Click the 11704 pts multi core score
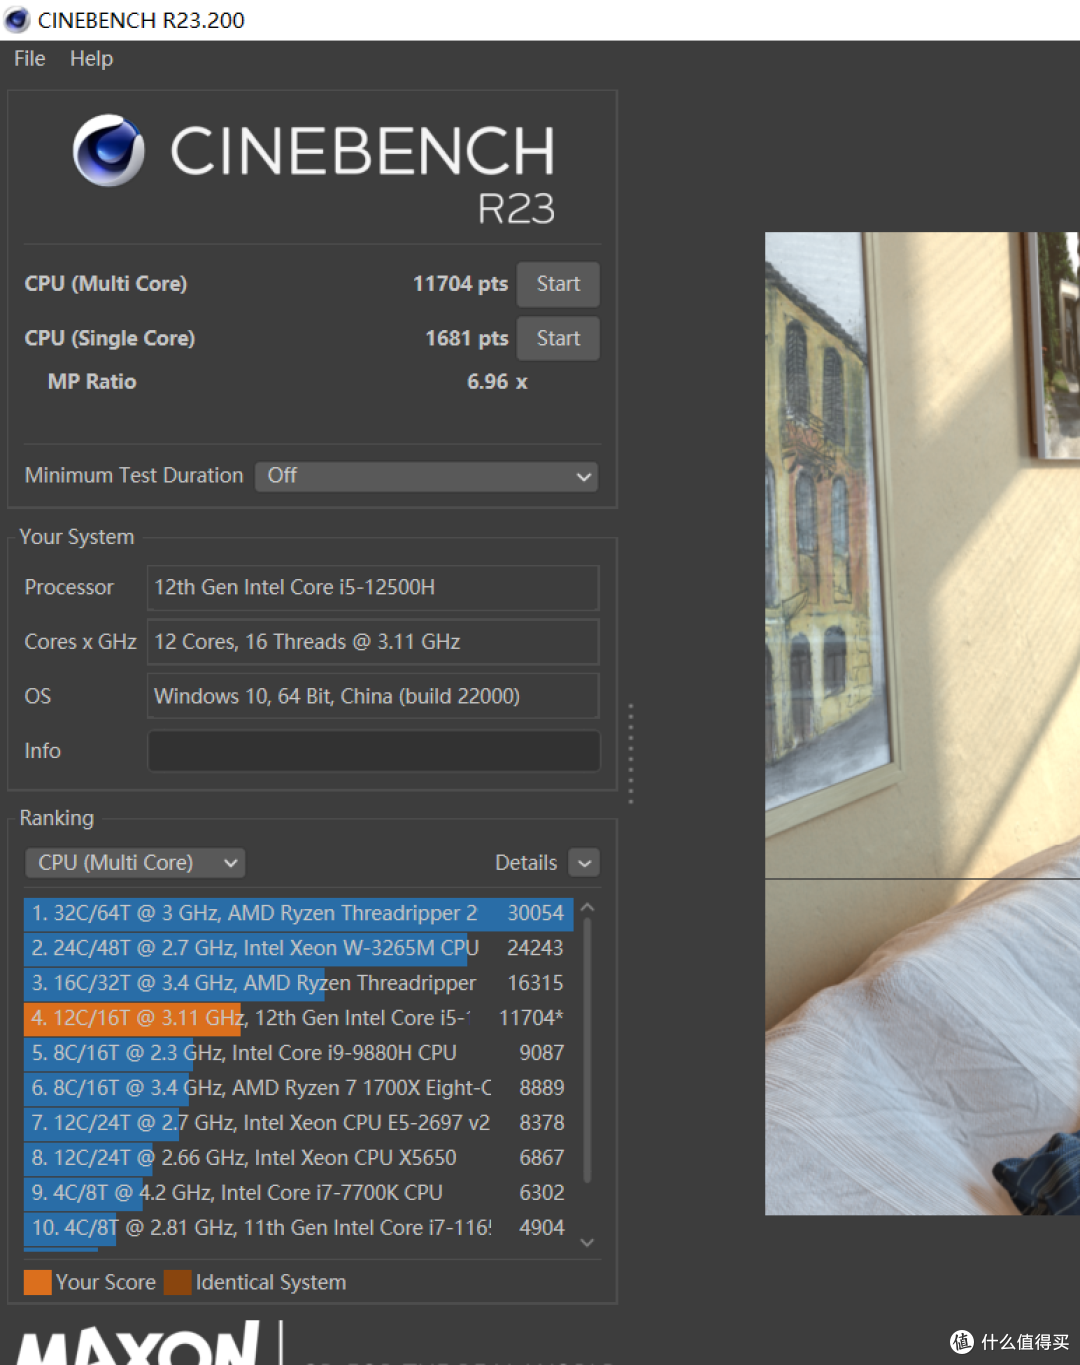1080x1365 pixels. pyautogui.click(x=460, y=284)
